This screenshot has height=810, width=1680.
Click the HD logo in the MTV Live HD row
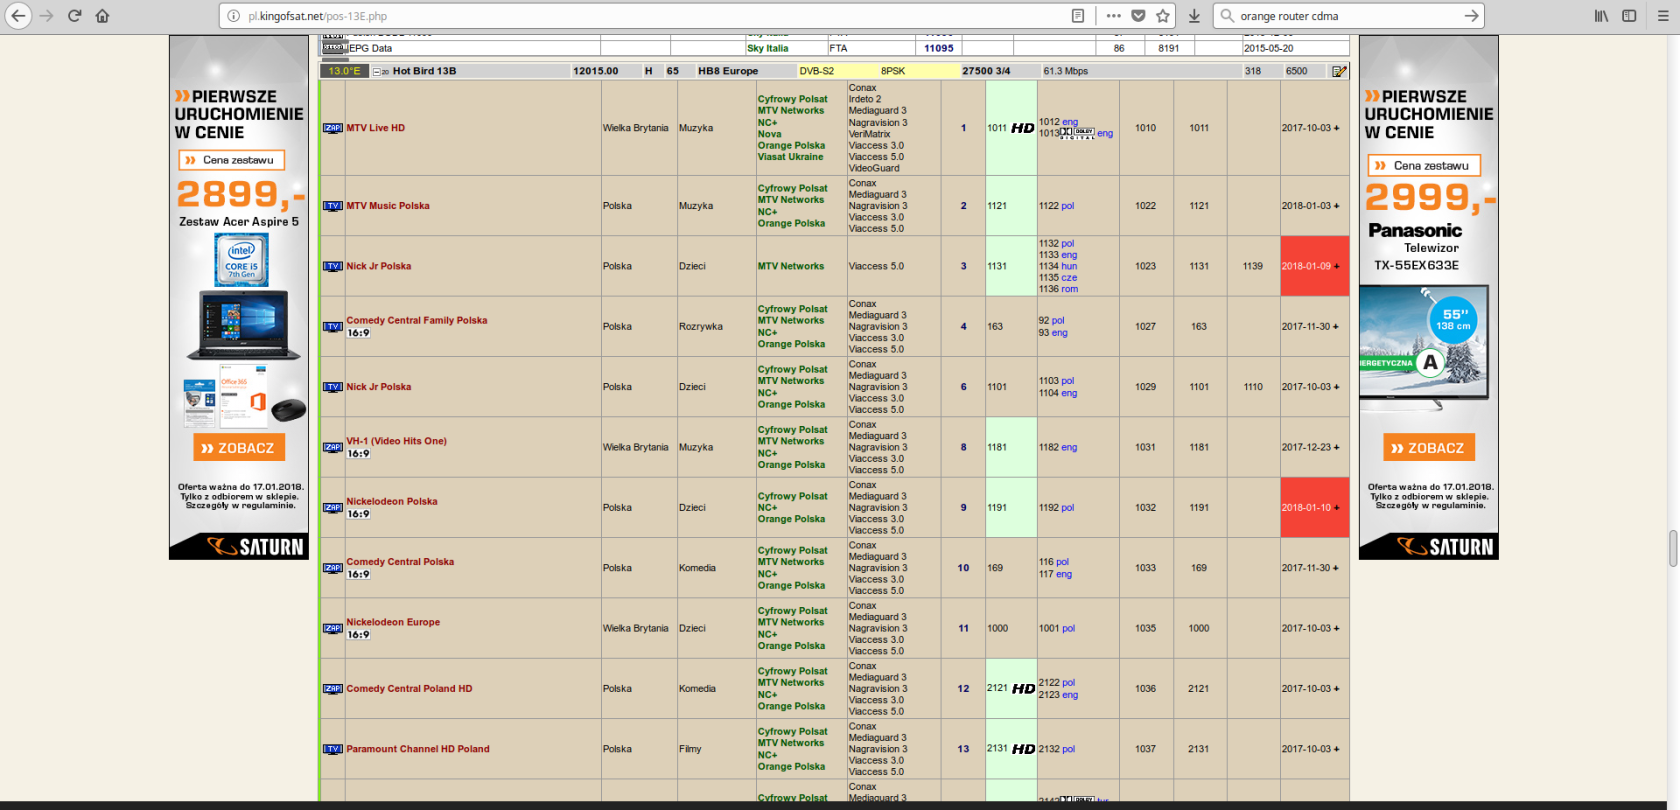[1022, 128]
